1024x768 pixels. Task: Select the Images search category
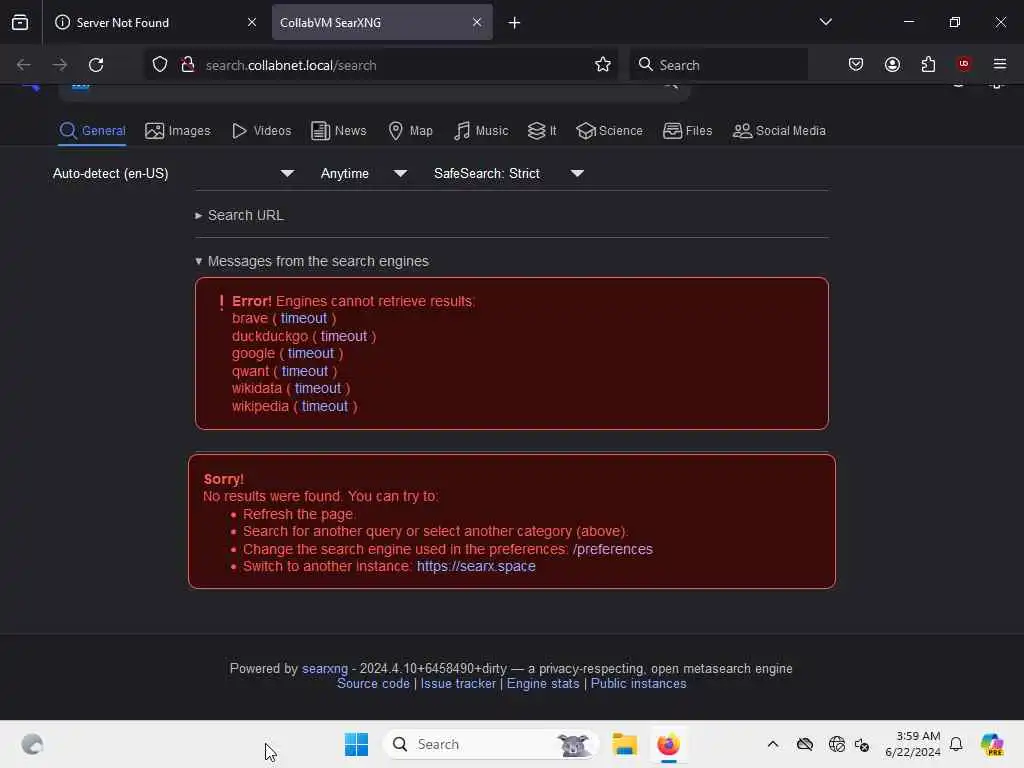point(178,131)
